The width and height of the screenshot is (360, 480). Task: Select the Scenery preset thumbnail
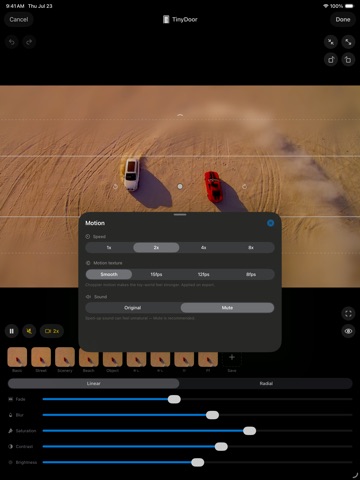pyautogui.click(x=65, y=357)
